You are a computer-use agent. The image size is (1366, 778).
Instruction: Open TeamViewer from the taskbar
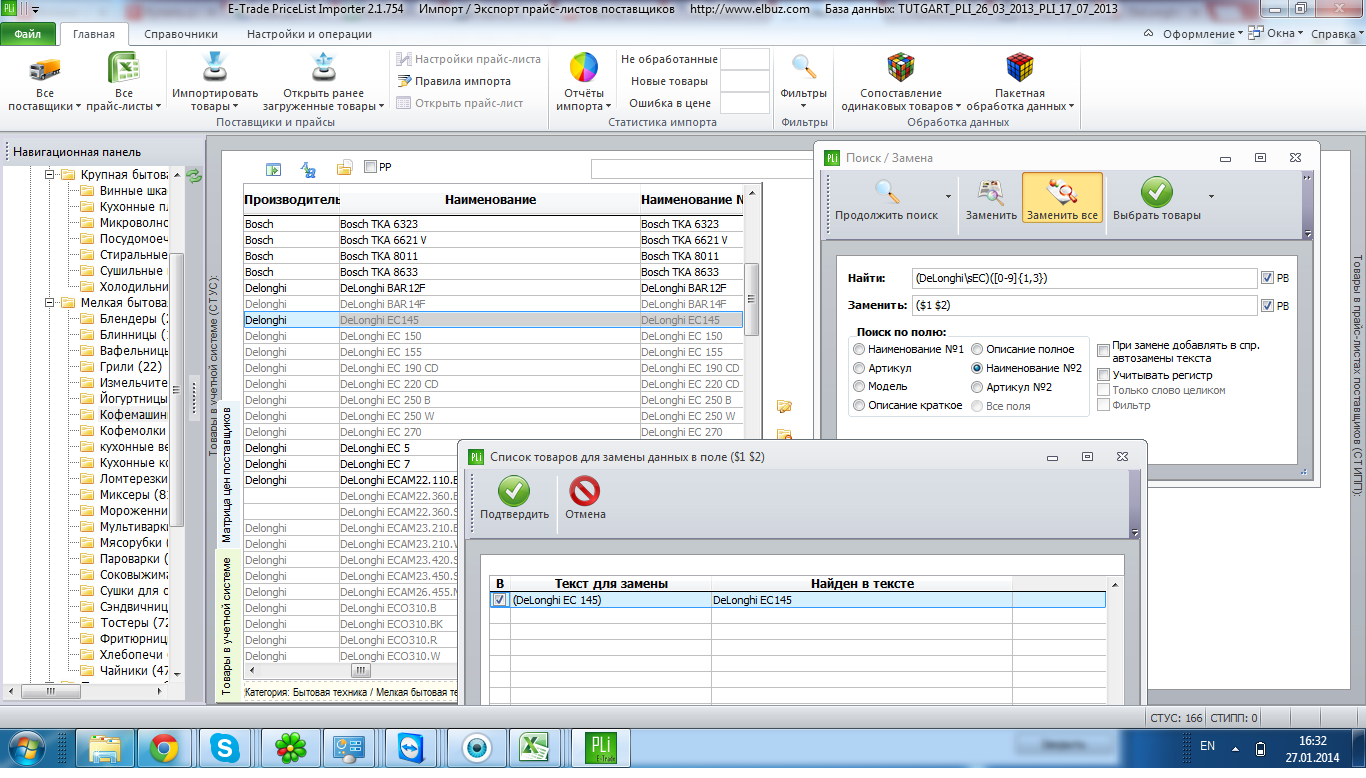[412, 748]
